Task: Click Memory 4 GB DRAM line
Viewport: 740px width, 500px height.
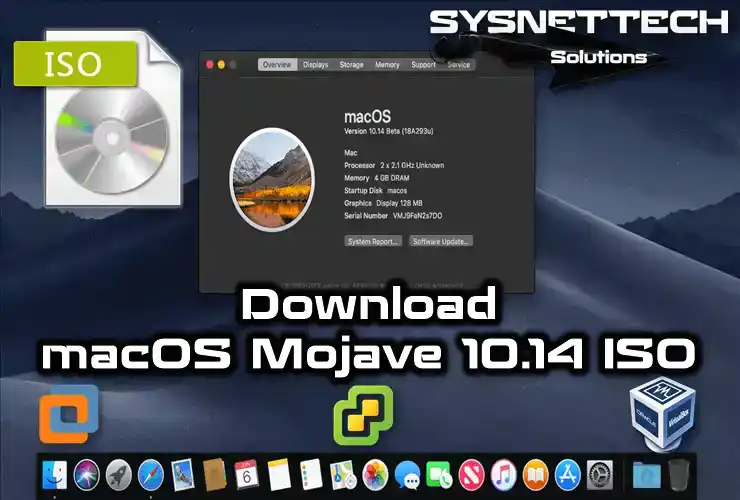Action: coord(377,178)
